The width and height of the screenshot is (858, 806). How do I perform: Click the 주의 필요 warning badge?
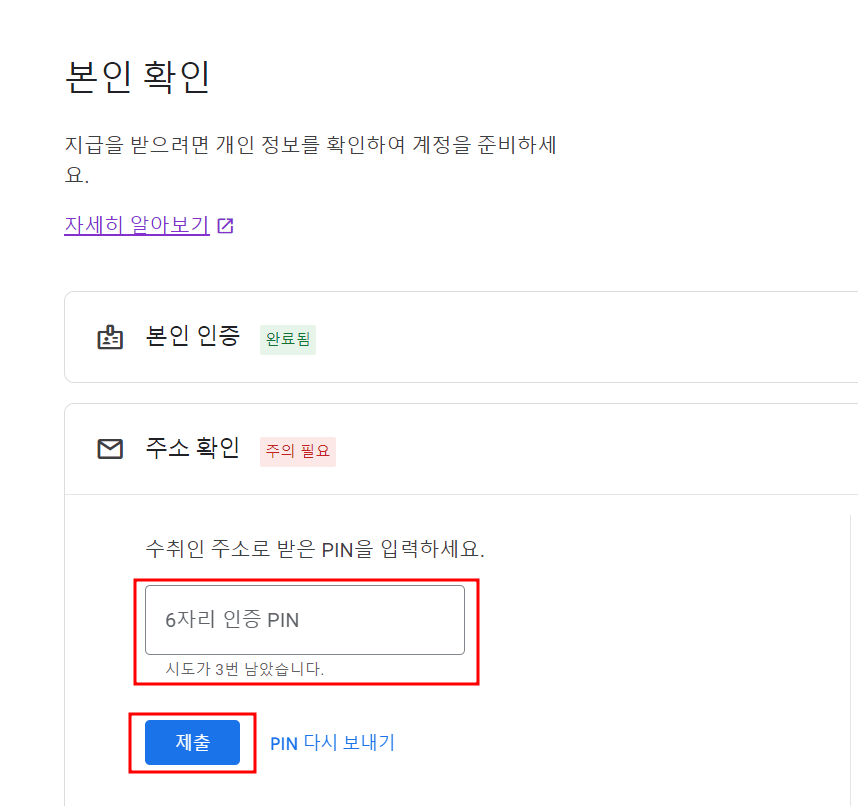(x=297, y=451)
